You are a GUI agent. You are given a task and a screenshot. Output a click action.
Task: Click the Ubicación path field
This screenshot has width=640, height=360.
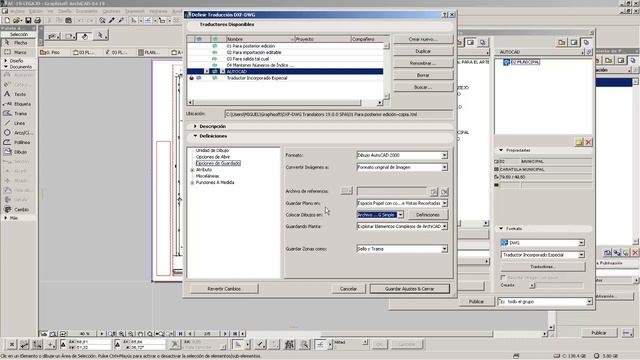tap(338, 115)
